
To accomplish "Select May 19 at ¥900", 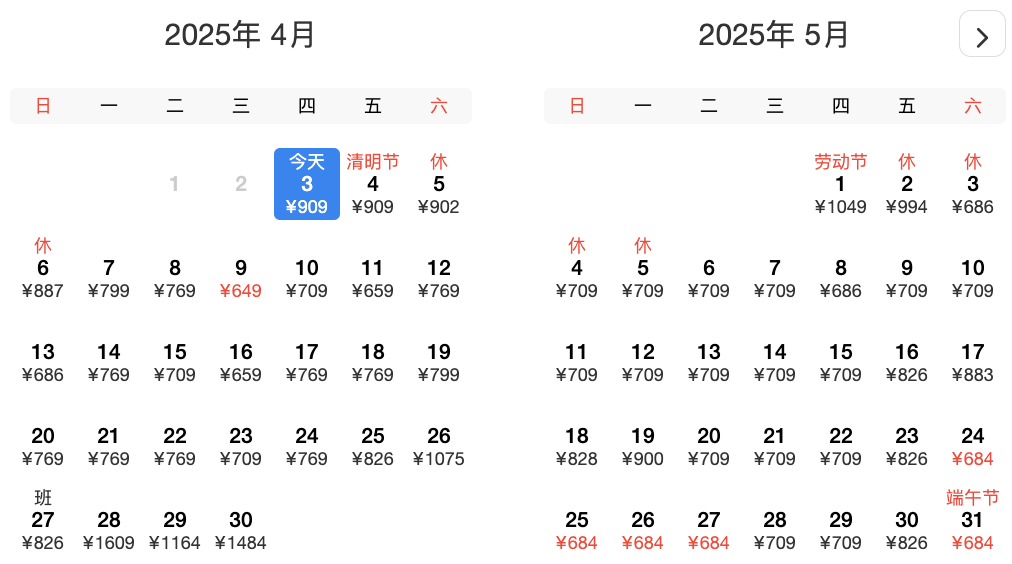I will pyautogui.click(x=643, y=447).
